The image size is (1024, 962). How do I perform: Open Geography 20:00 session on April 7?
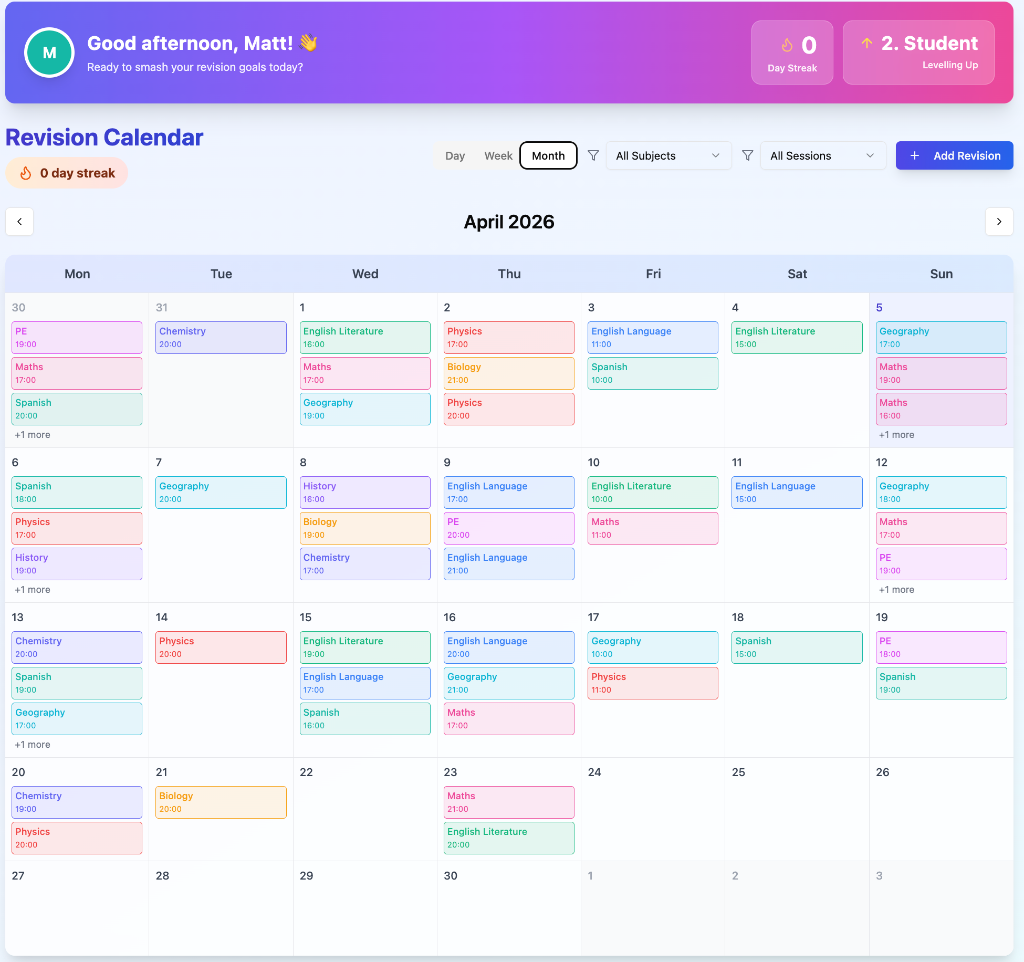click(x=221, y=492)
